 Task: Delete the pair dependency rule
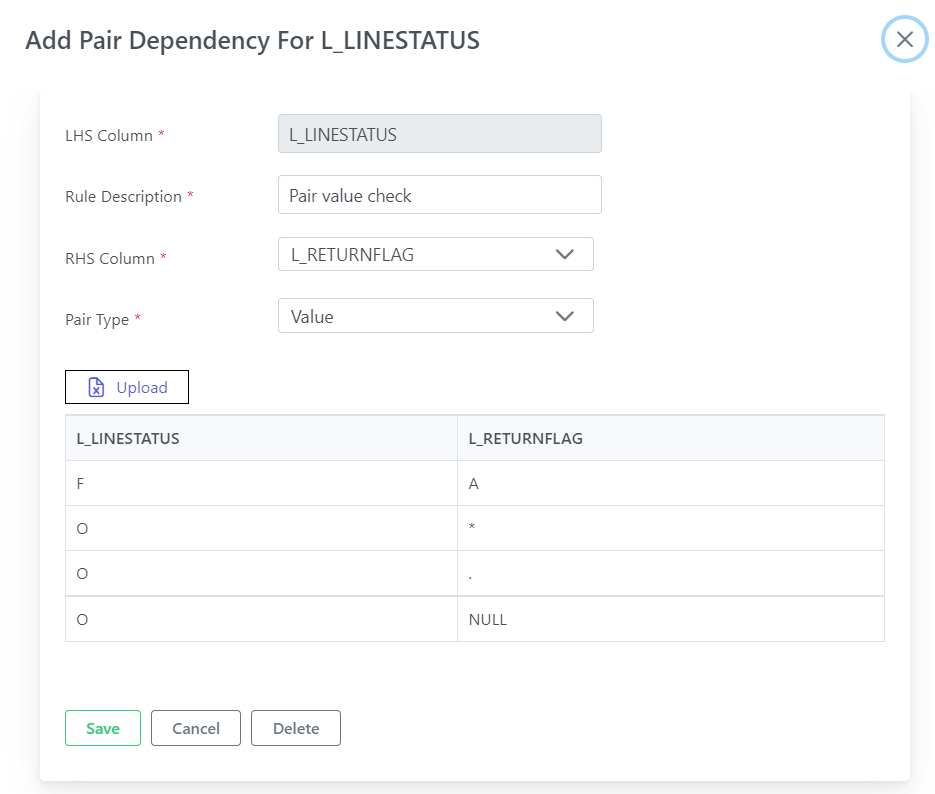coord(296,728)
